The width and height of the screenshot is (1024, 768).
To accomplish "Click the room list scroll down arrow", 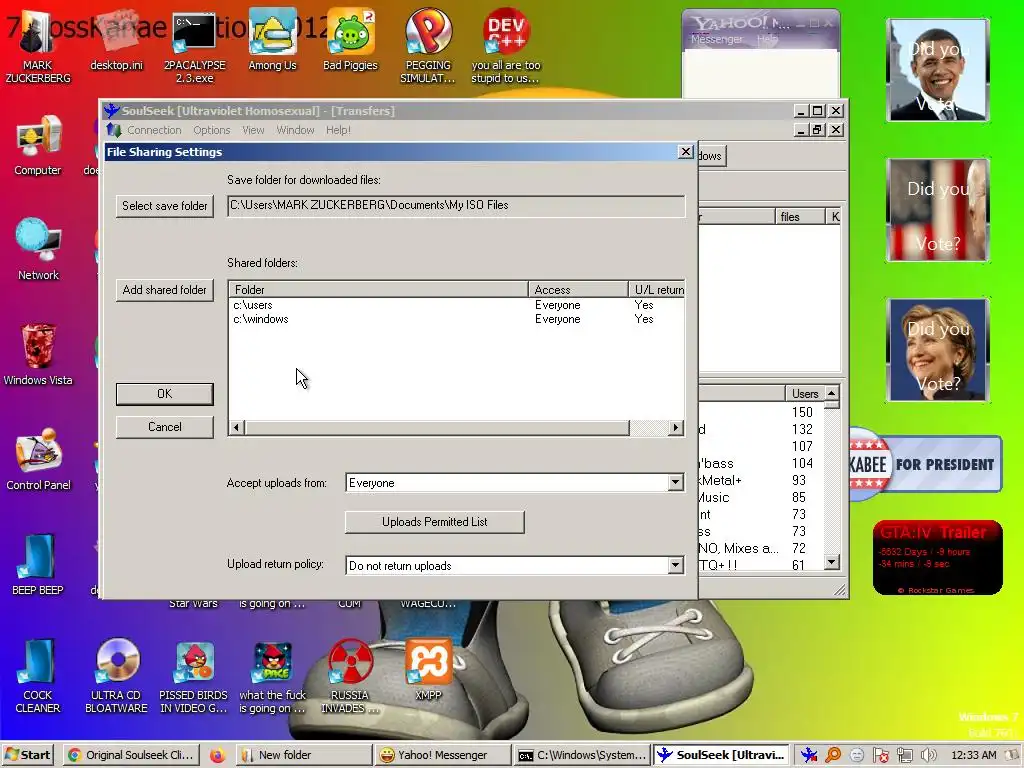I will pyautogui.click(x=831, y=562).
